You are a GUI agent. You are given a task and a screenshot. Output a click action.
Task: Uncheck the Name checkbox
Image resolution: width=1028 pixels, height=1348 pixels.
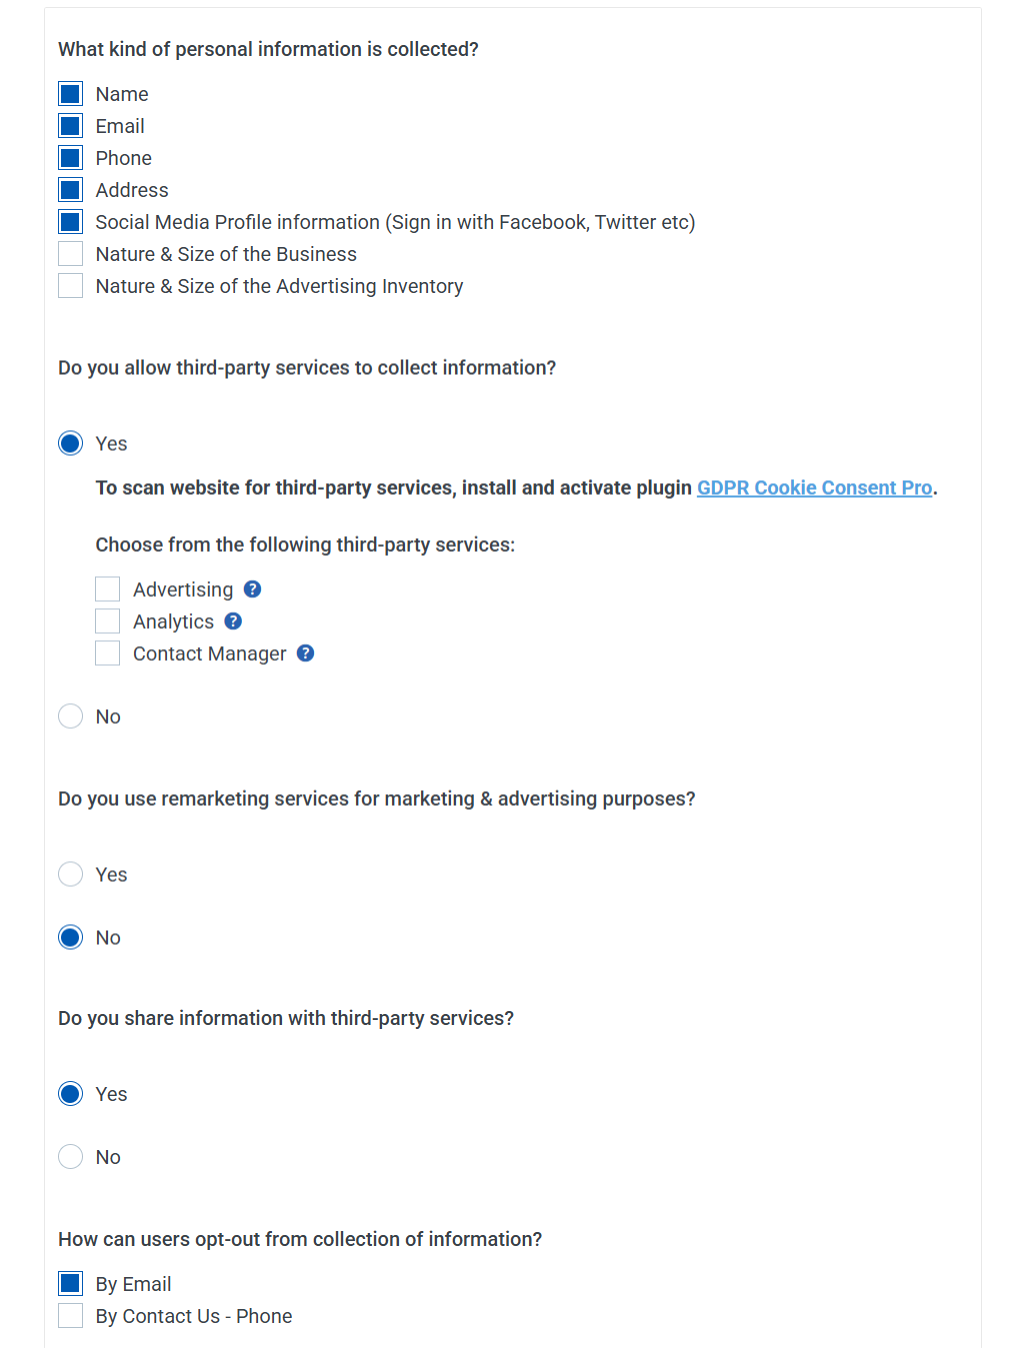coord(70,93)
